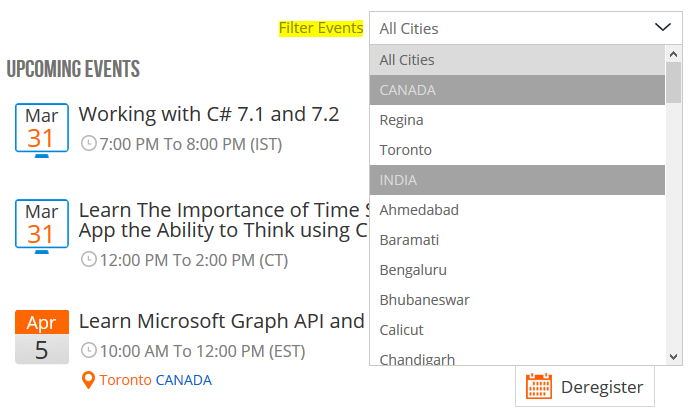Viewport: 688px width, 415px height.
Task: Open the Learn Microsoft Graph API event
Action: (221, 321)
